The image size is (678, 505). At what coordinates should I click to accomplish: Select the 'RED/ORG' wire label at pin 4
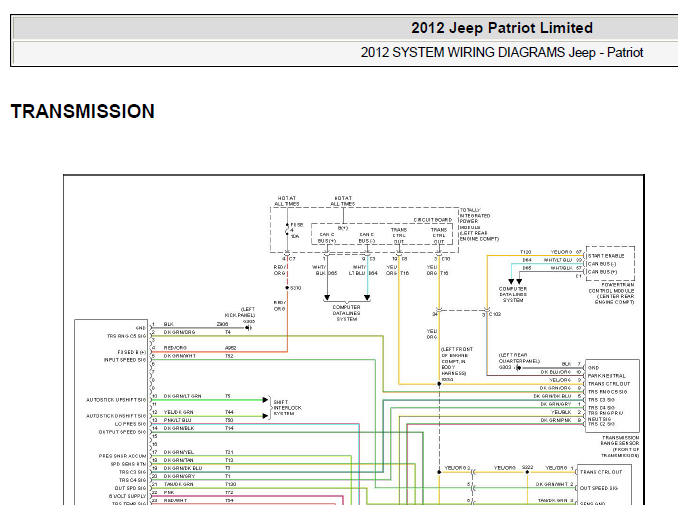[175, 348]
